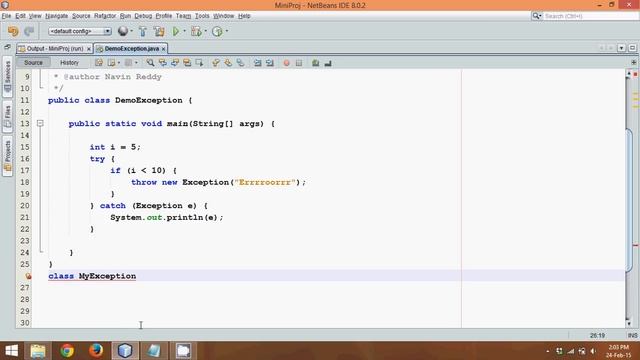
Task: Open the Source menu
Action: pos(81,16)
